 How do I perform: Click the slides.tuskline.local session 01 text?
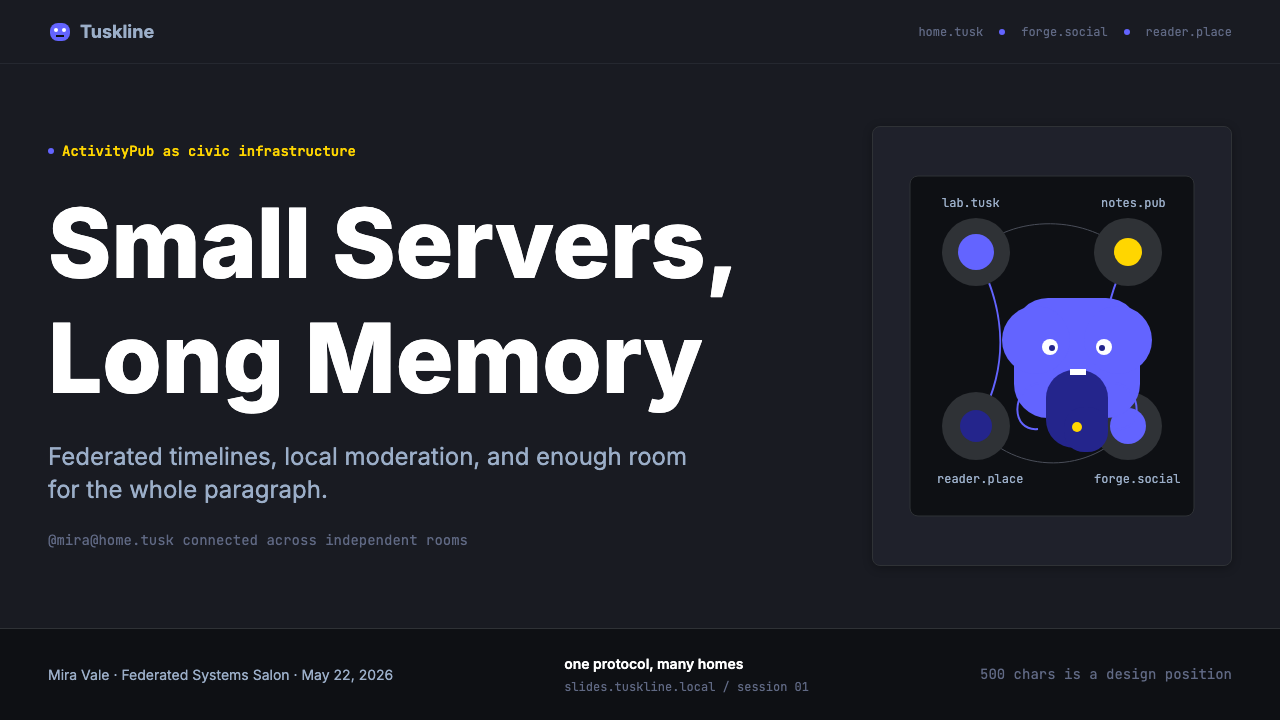686,687
